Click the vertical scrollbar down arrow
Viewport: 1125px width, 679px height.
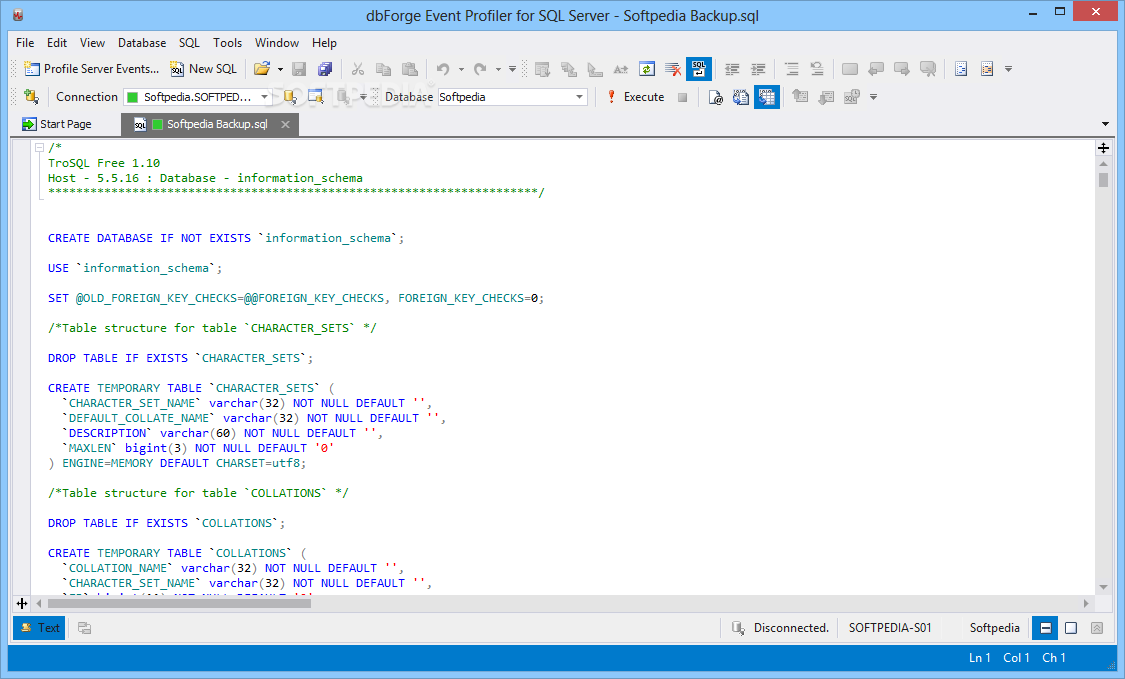[x=1103, y=588]
